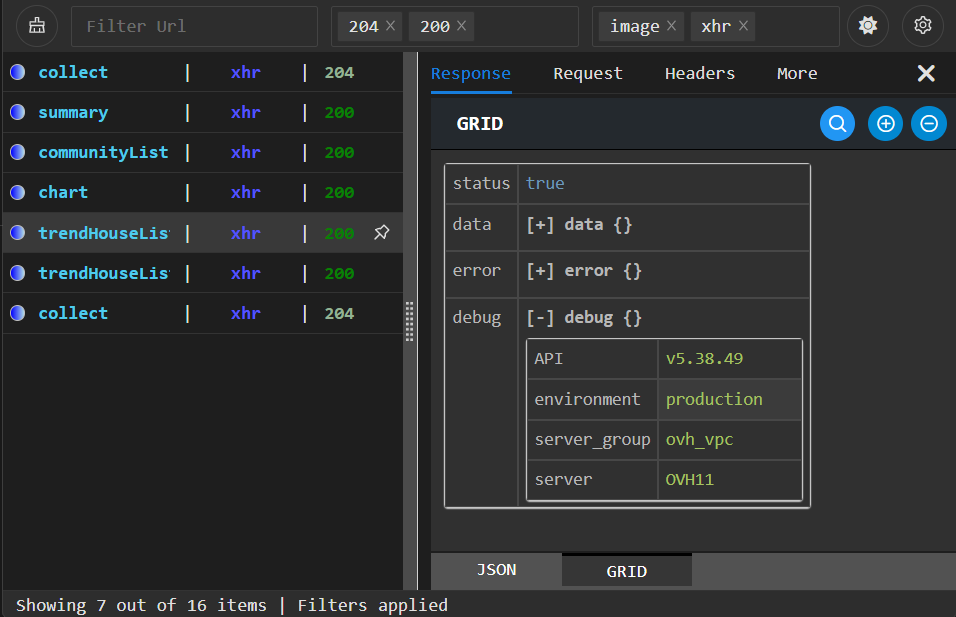Click the server_group value ovh_vpc
This screenshot has height=617, width=956.
point(699,440)
